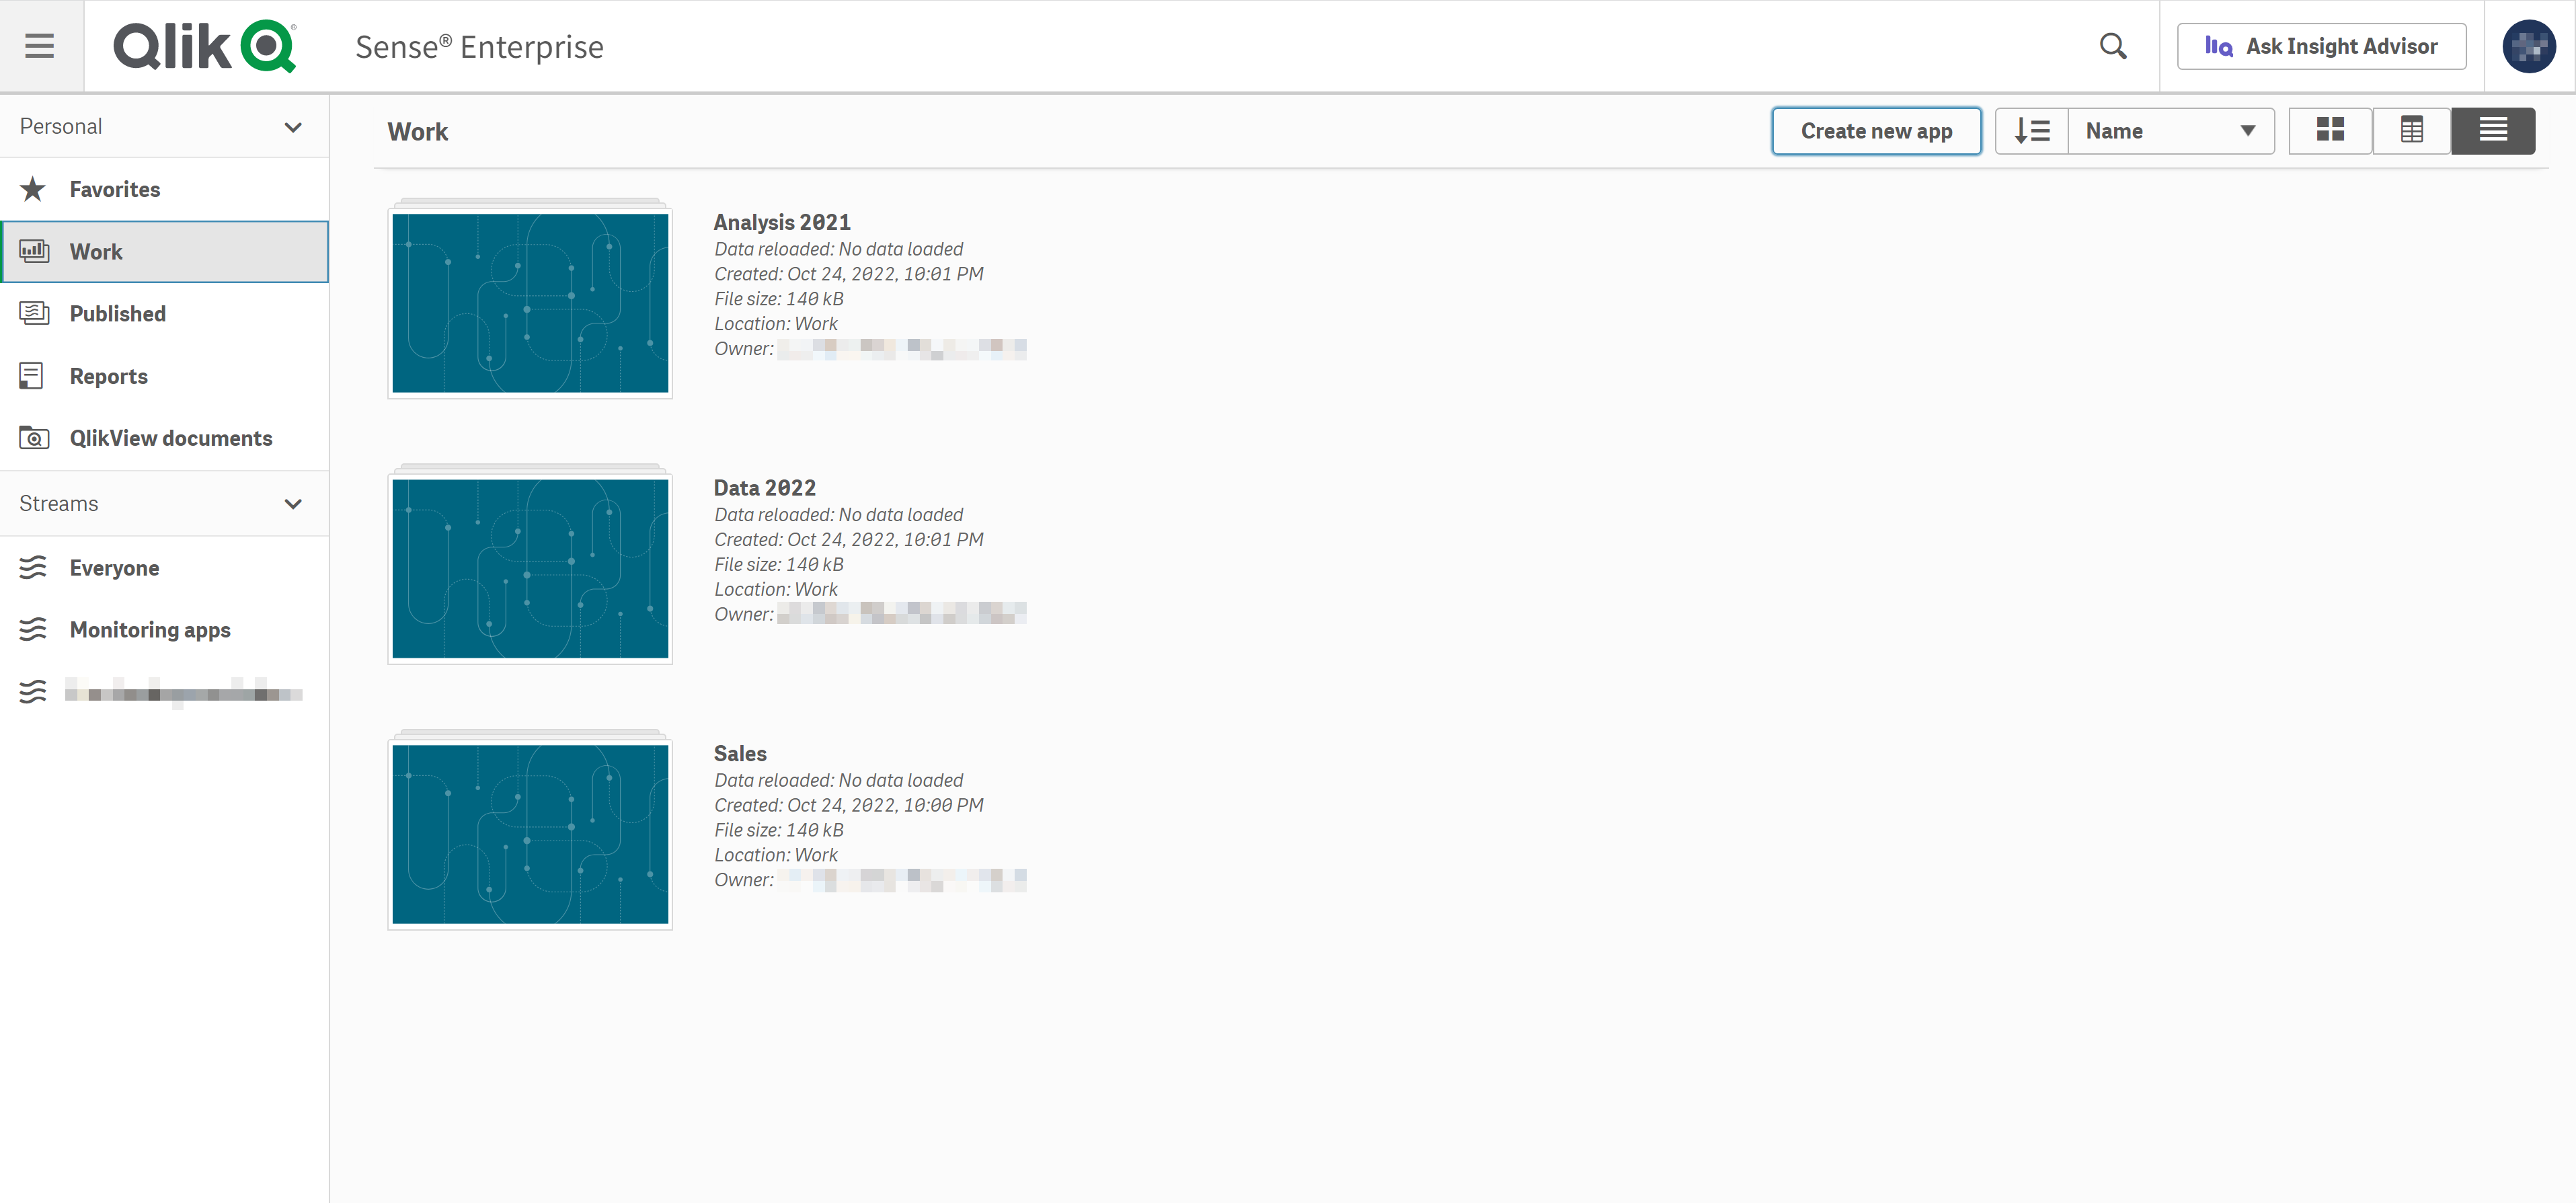
Task: Click Ask Insight Advisor button
Action: pyautogui.click(x=2321, y=46)
